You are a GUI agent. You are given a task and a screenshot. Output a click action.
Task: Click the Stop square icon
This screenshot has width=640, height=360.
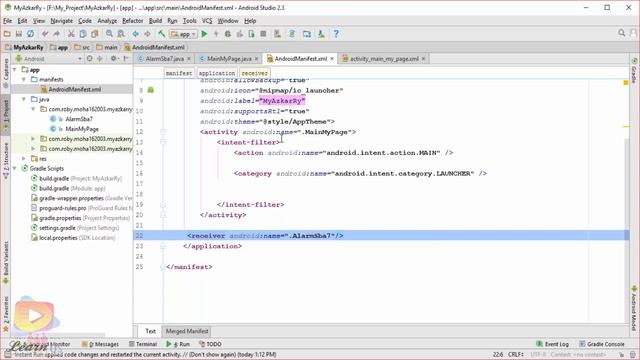pos(263,34)
